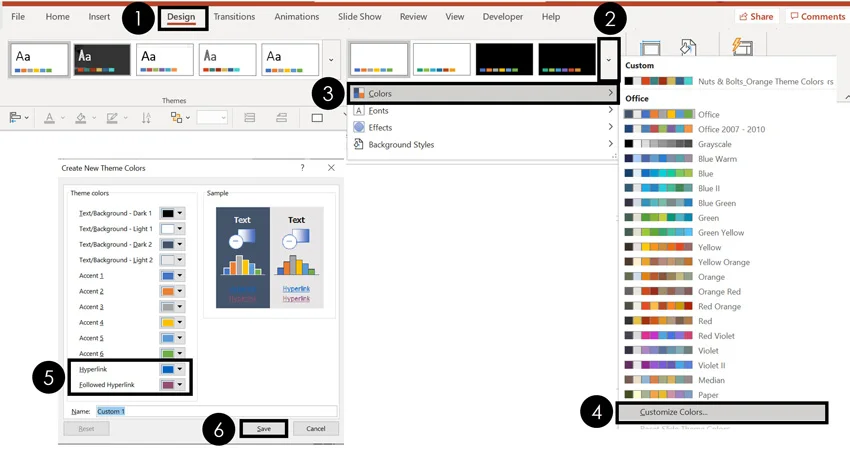Click the shape fill bucket icon

coord(81,118)
